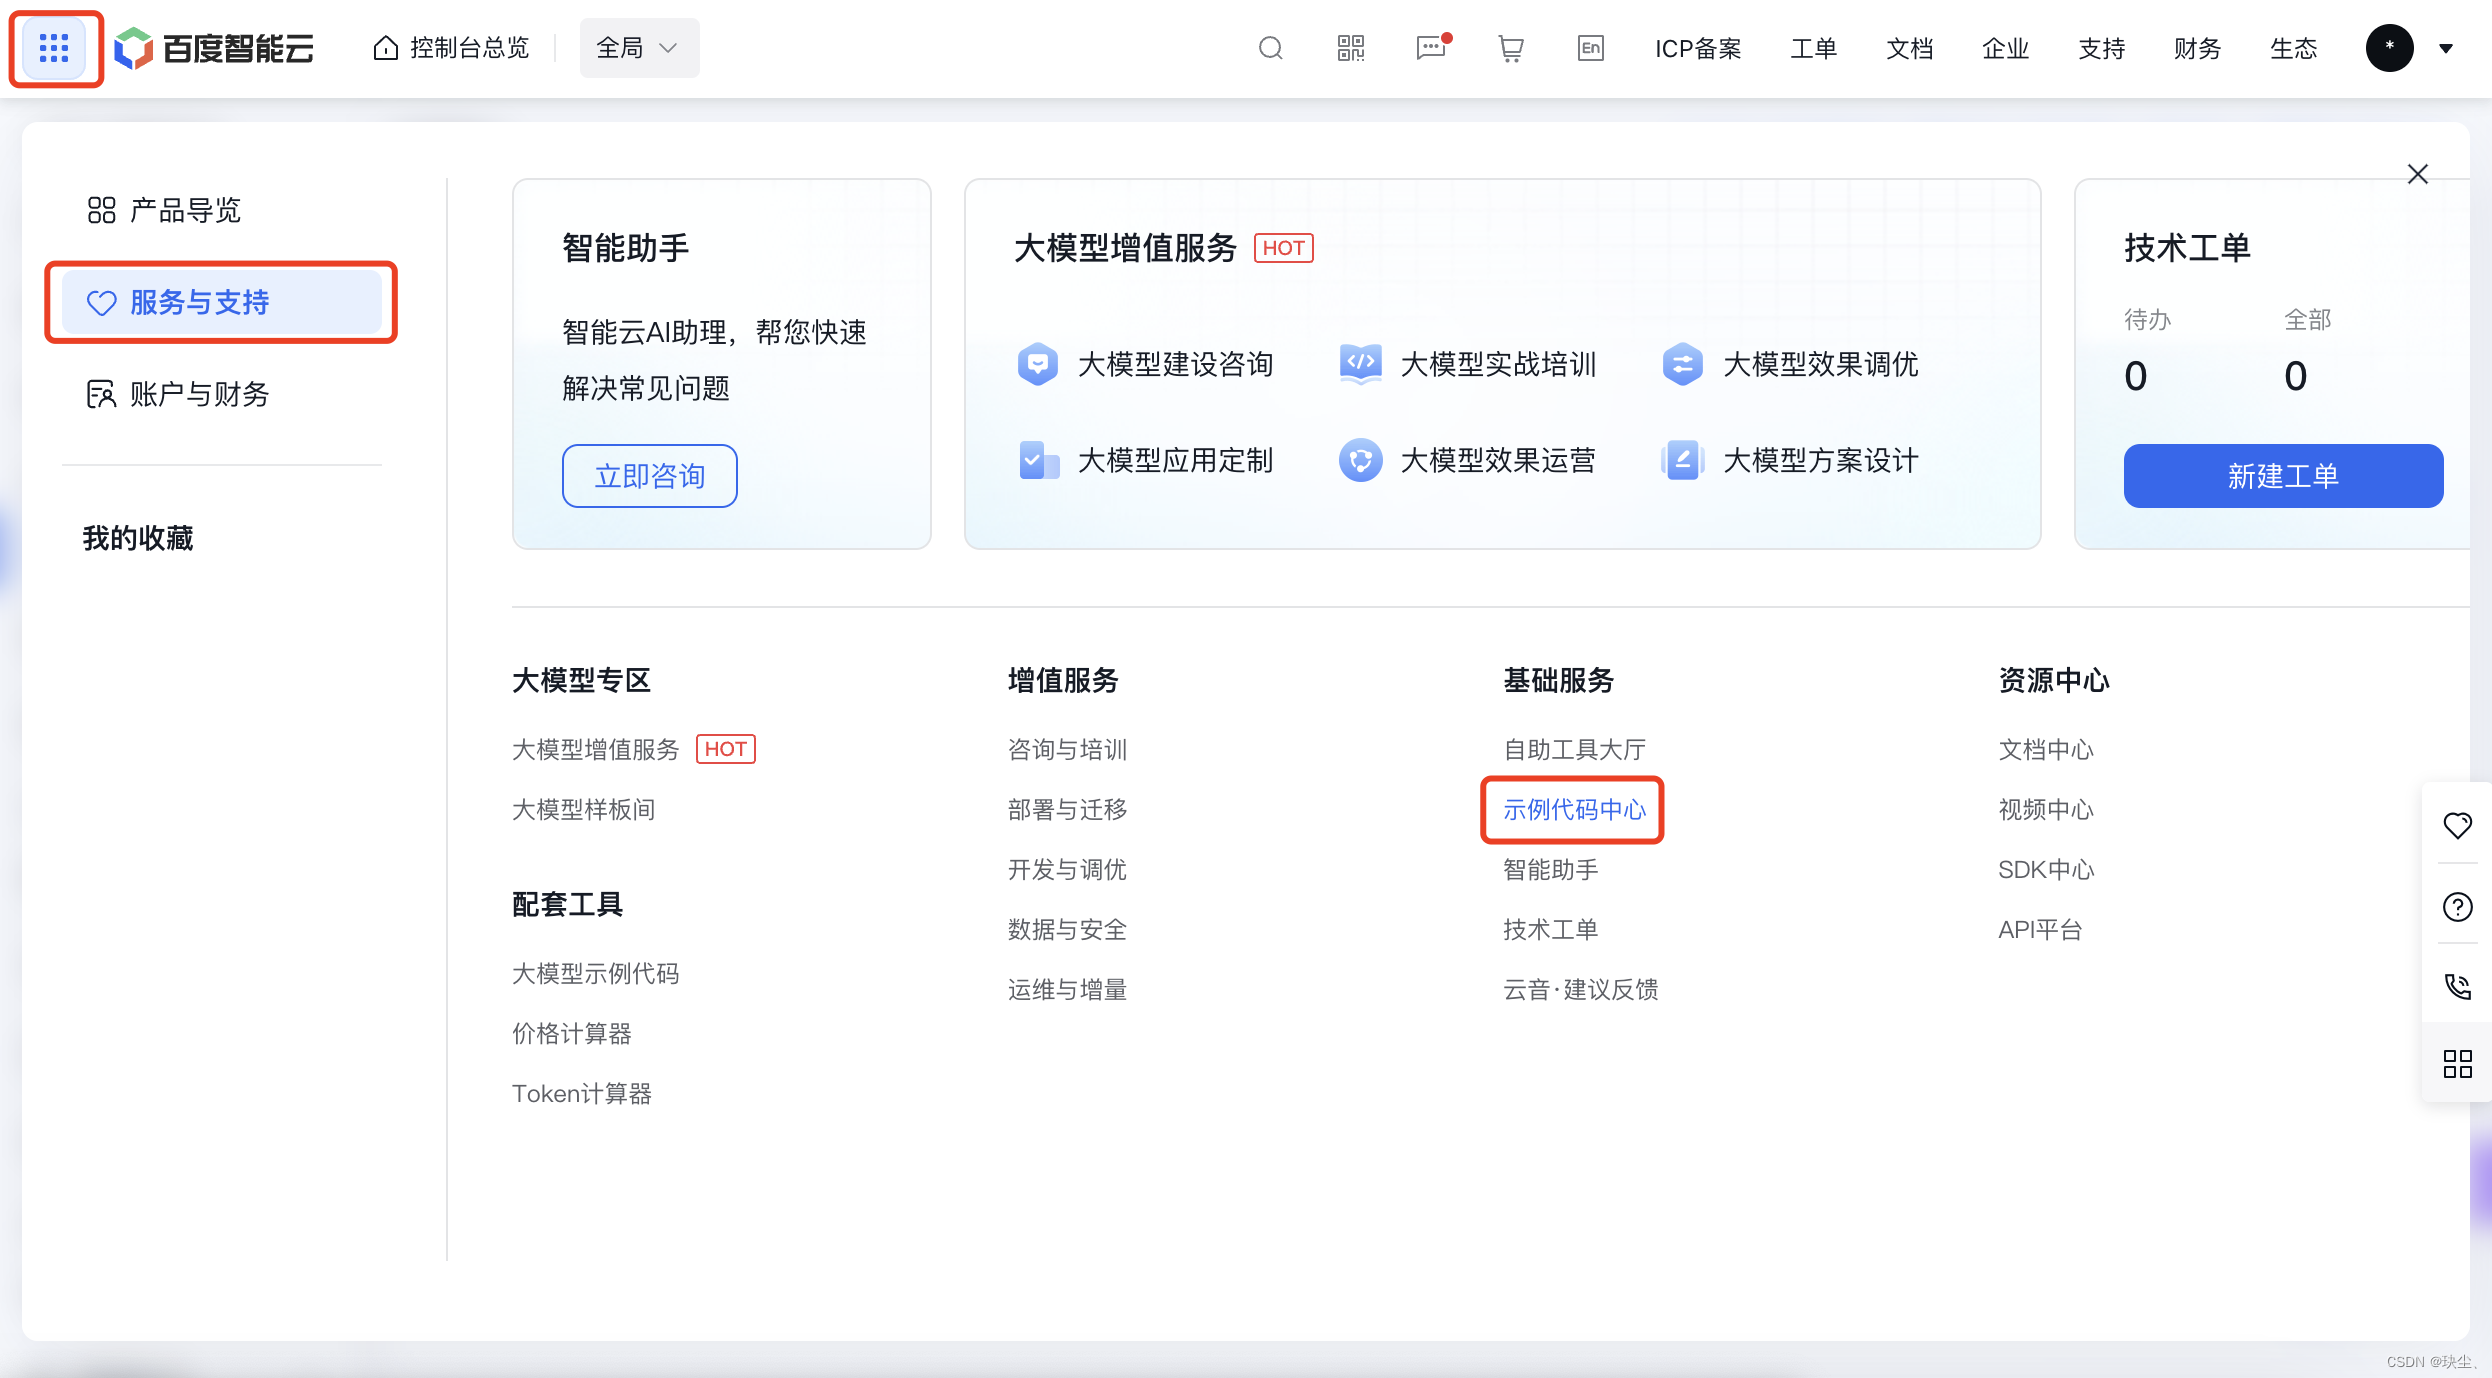Open ICP备案 in top navigation

click(x=1697, y=48)
